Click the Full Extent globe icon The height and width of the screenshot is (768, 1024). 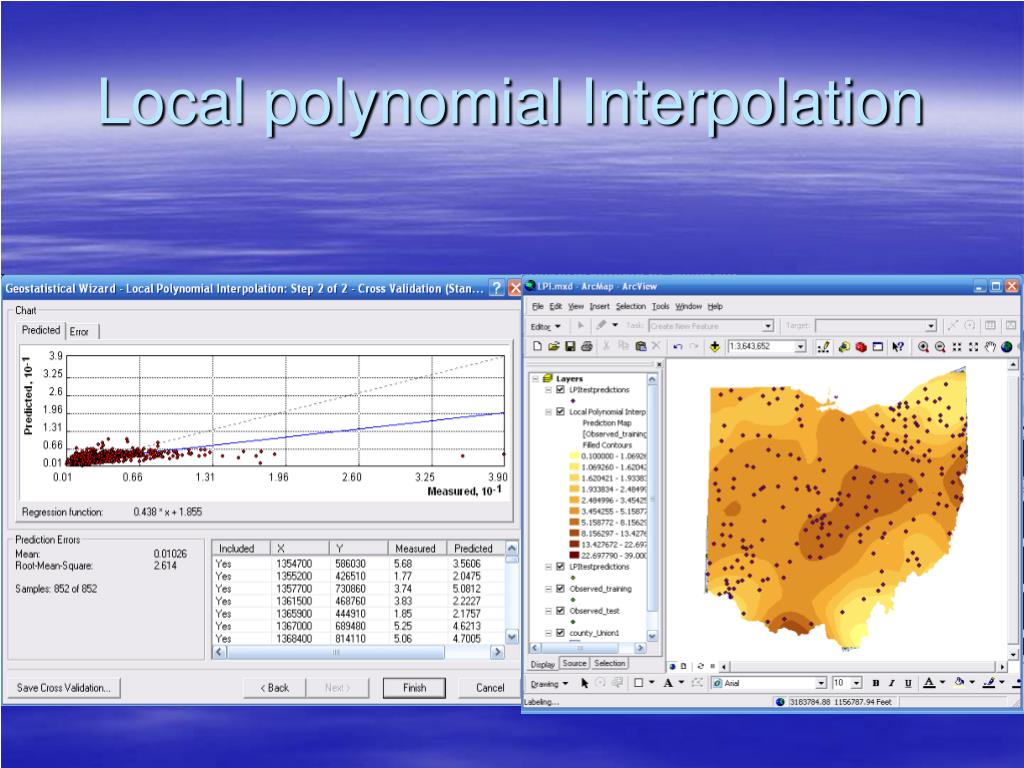click(1006, 347)
